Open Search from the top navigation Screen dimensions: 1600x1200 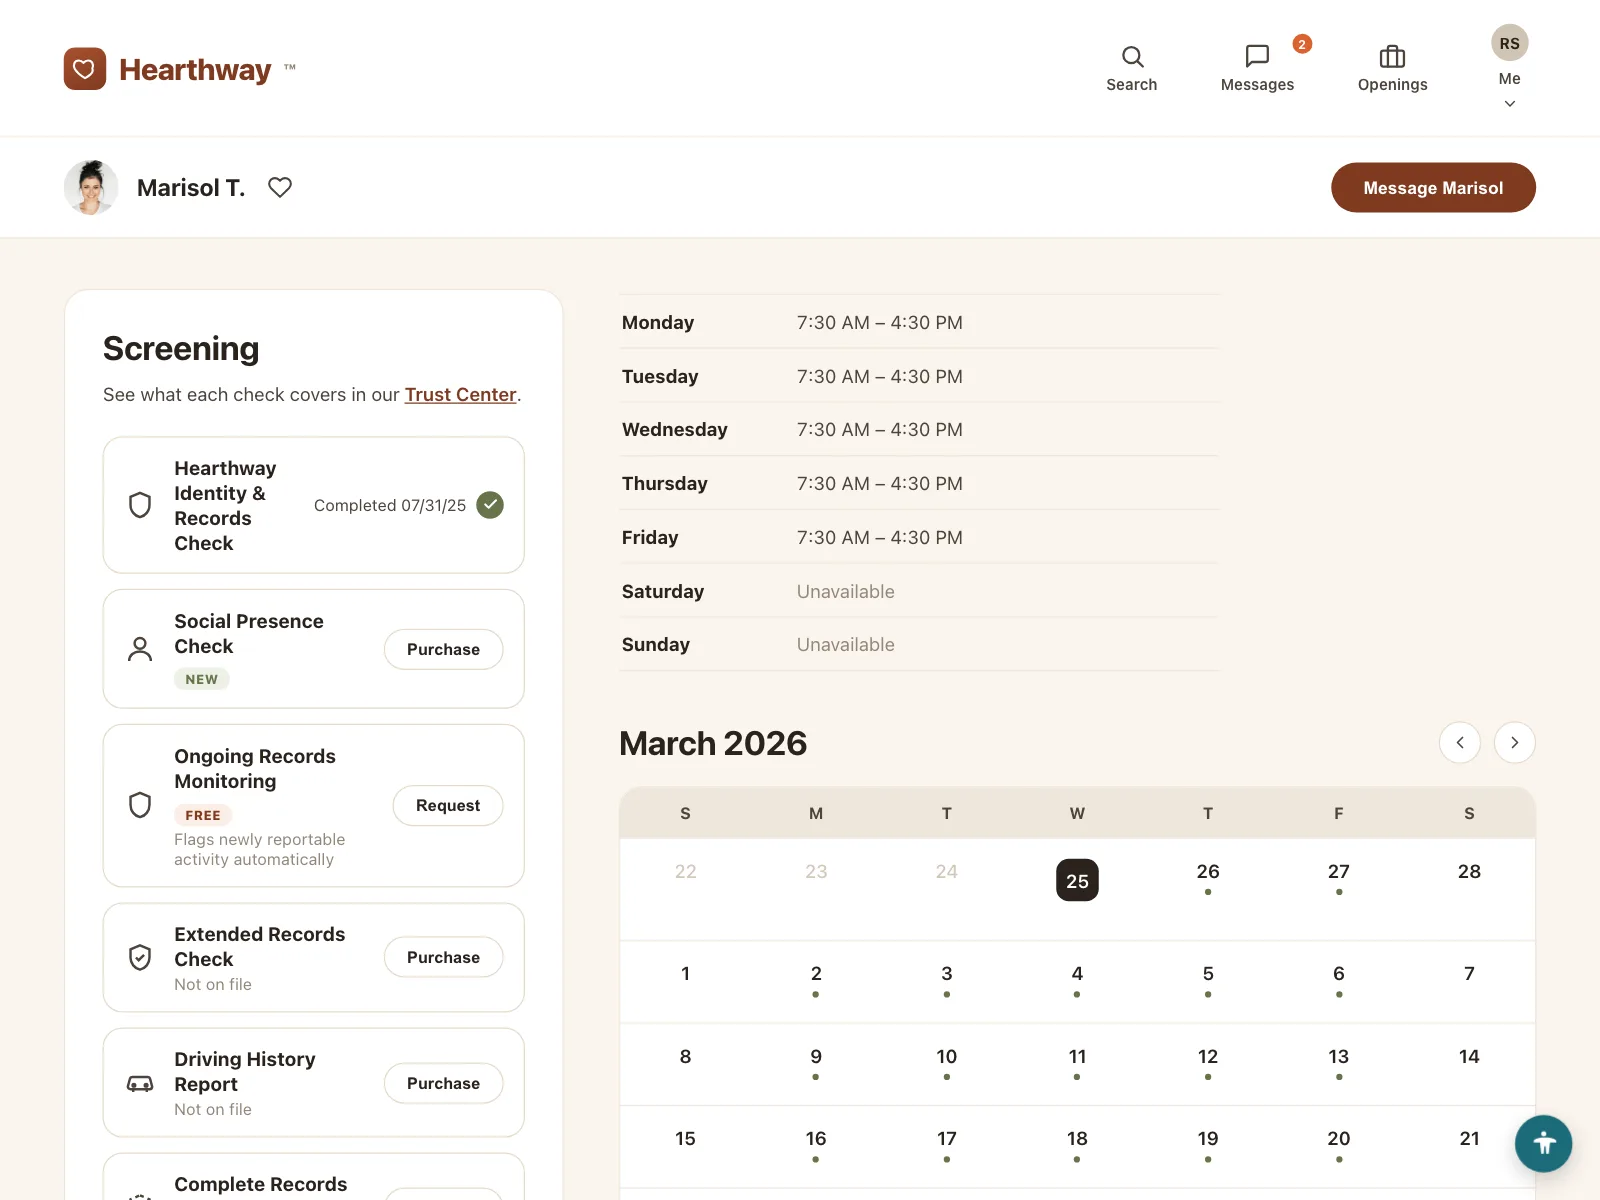click(x=1132, y=69)
